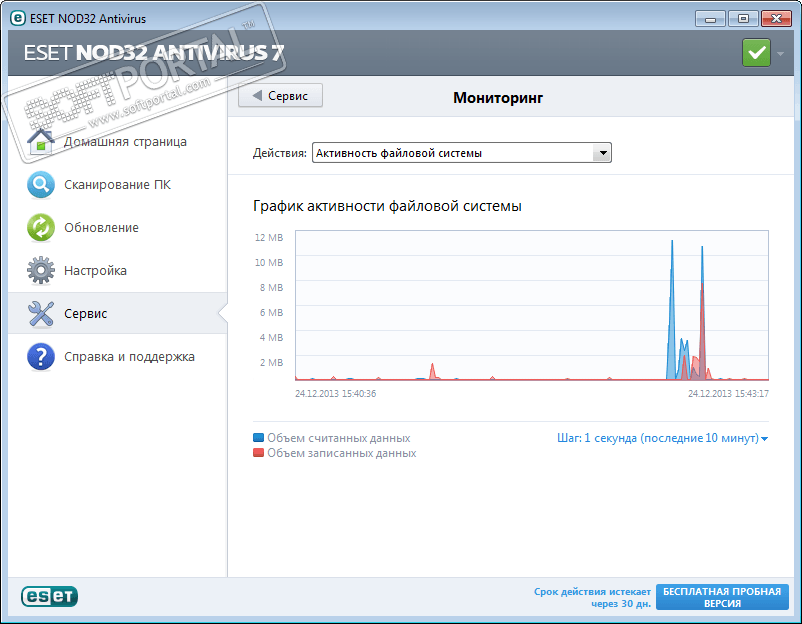The image size is (802, 624).
Task: Click the start timestamp 24.12.2013 15:40:36
Action: pos(336,393)
